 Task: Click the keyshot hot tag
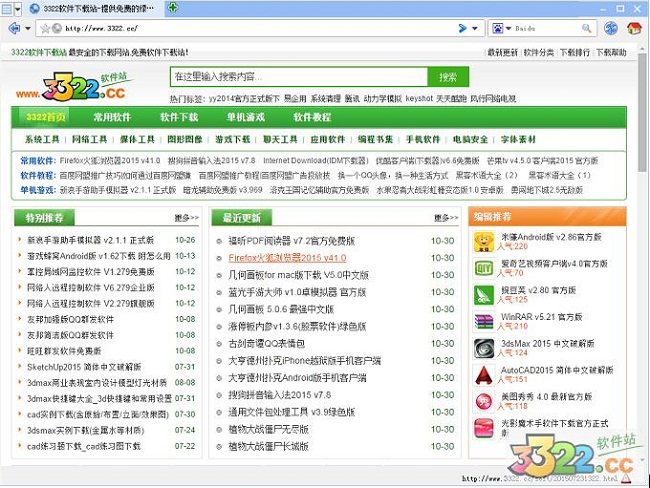(419, 99)
